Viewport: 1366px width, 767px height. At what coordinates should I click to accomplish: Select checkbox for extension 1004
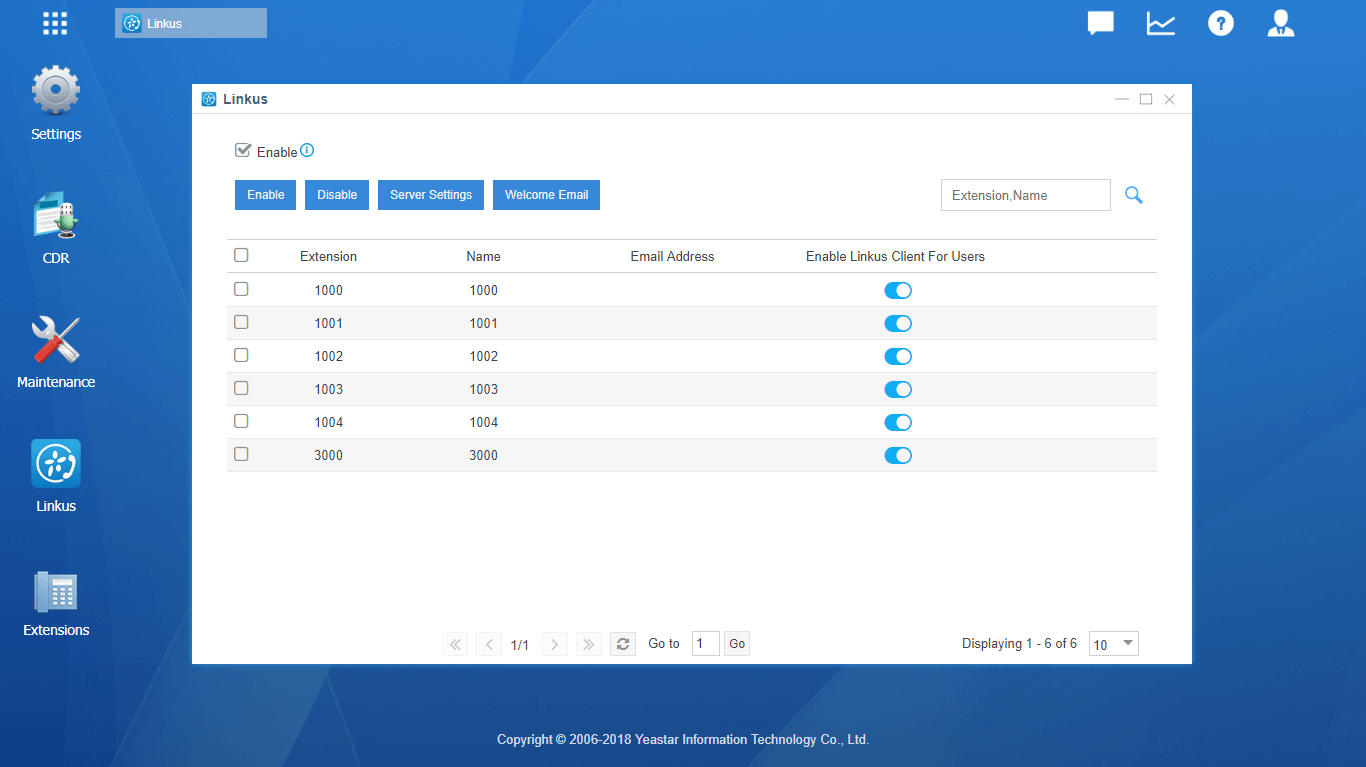241,421
